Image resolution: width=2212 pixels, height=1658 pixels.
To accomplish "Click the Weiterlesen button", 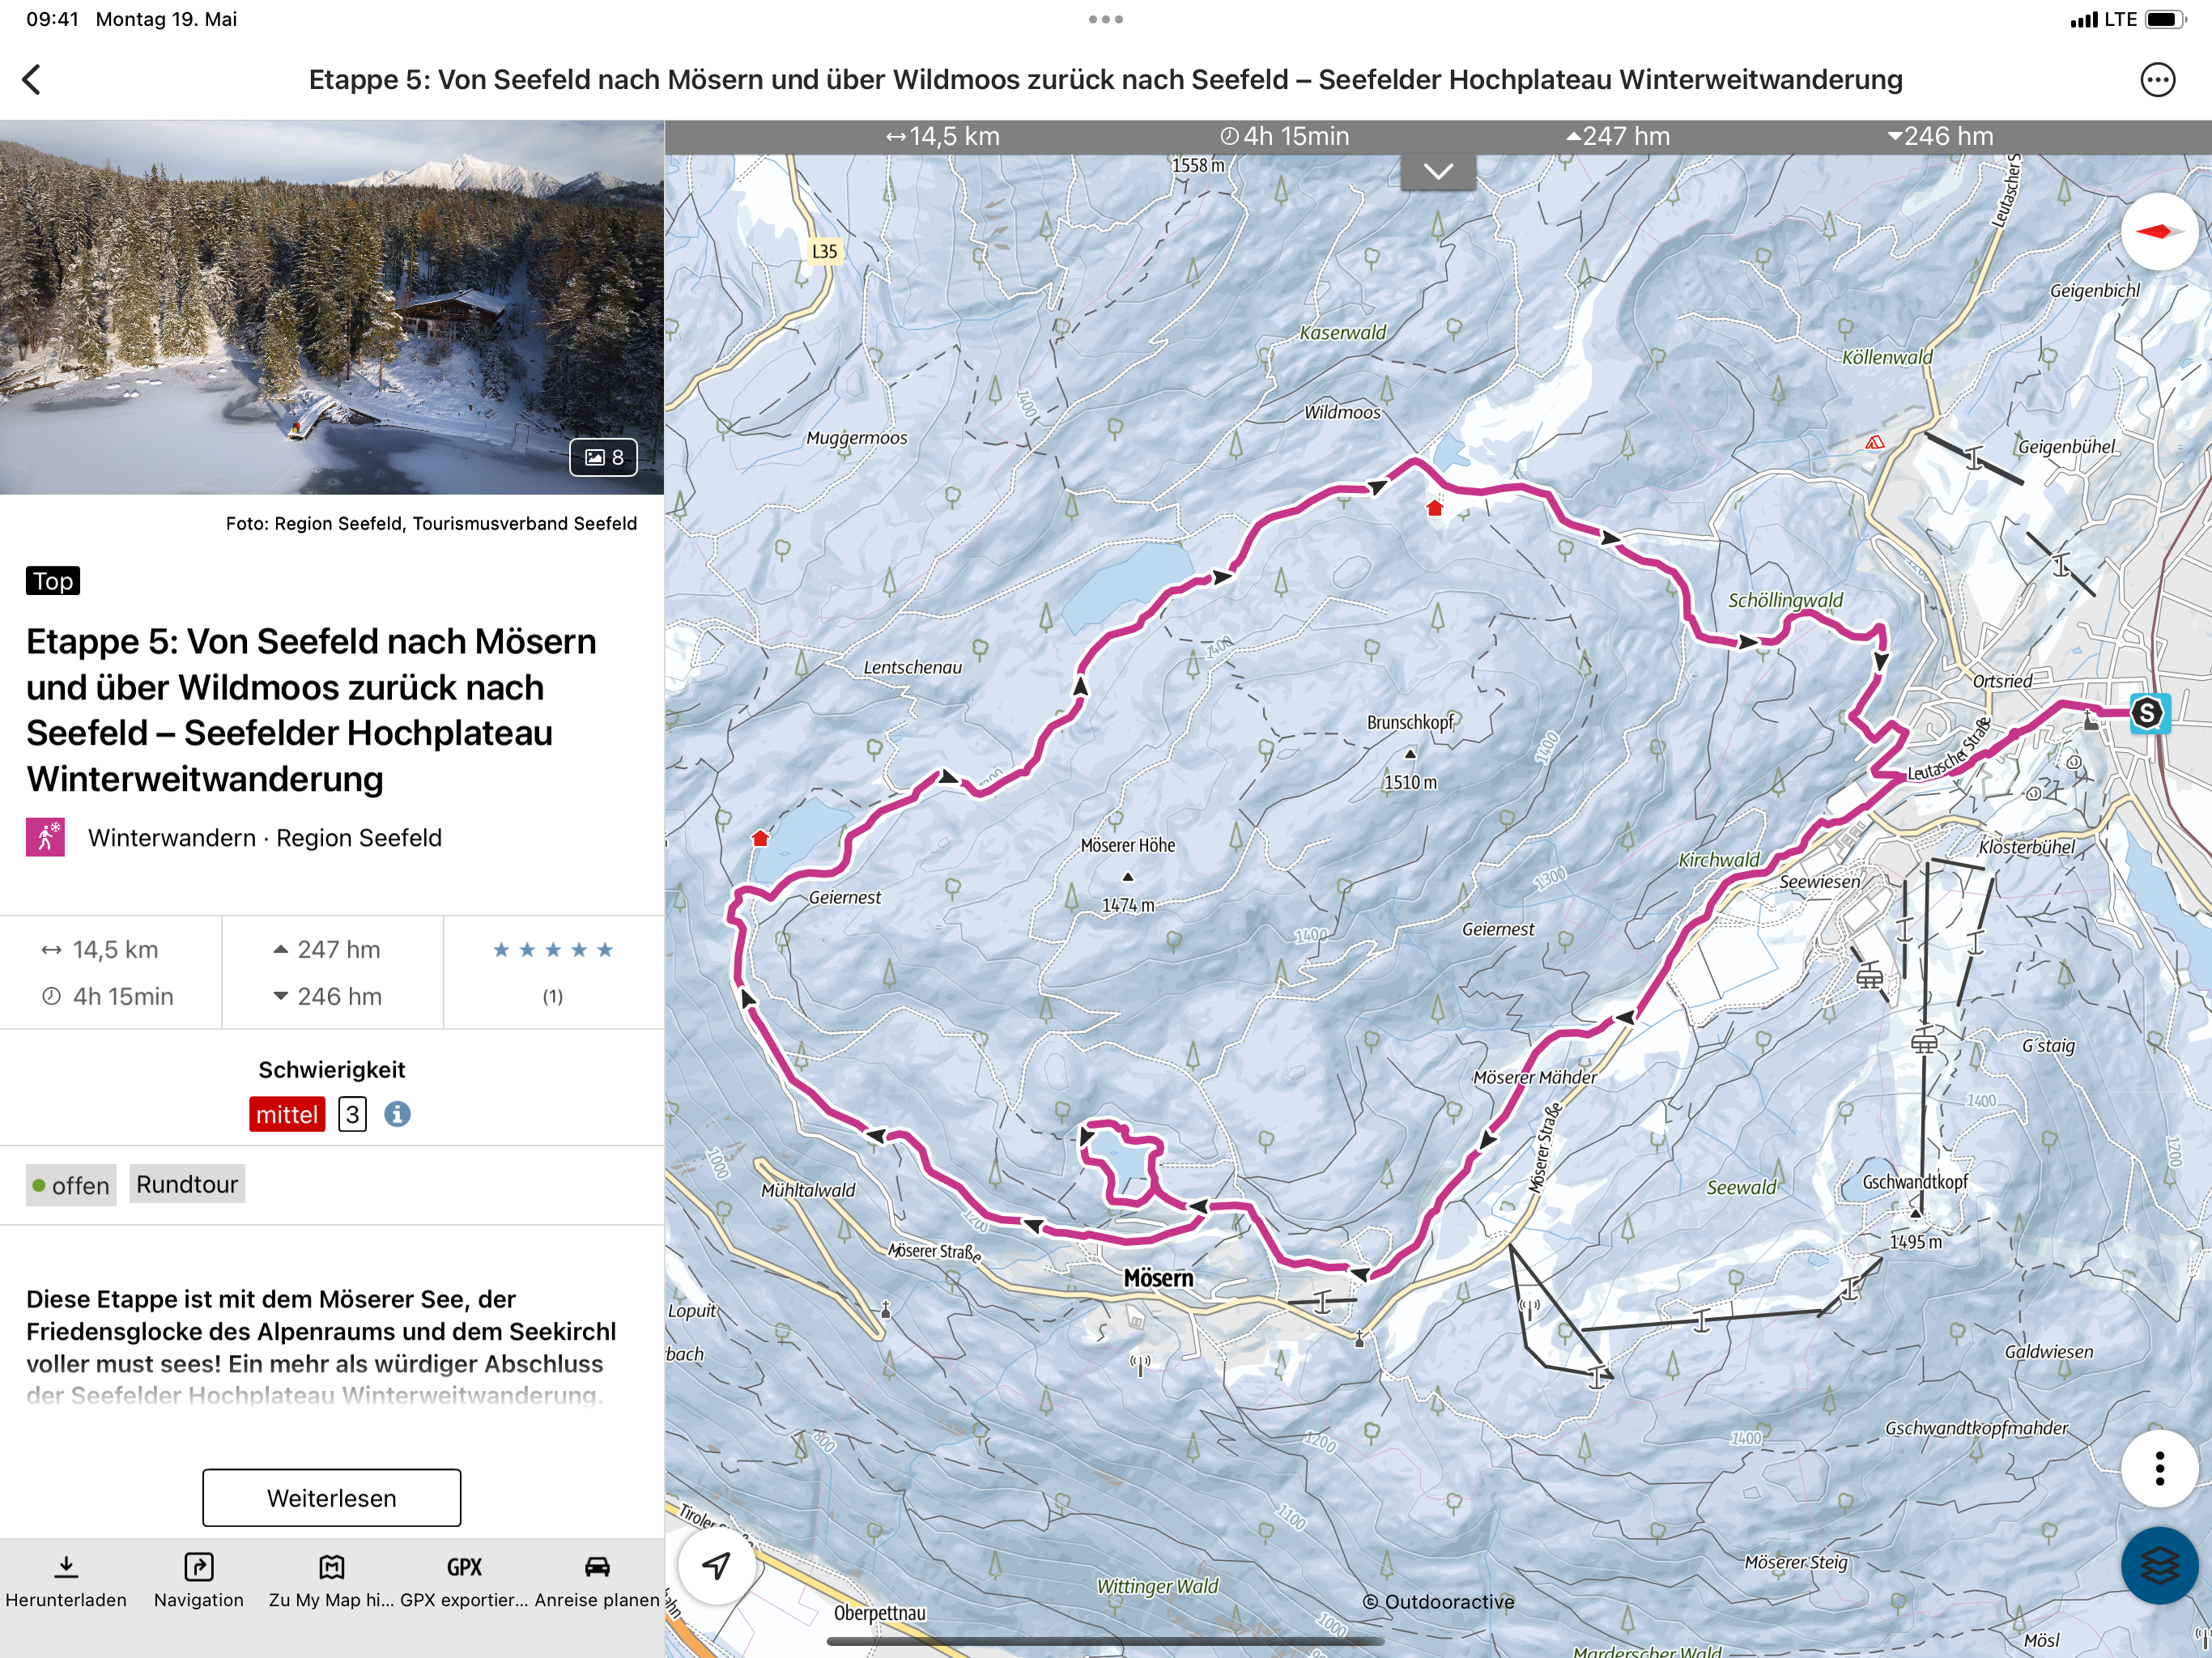I will pyautogui.click(x=331, y=1497).
